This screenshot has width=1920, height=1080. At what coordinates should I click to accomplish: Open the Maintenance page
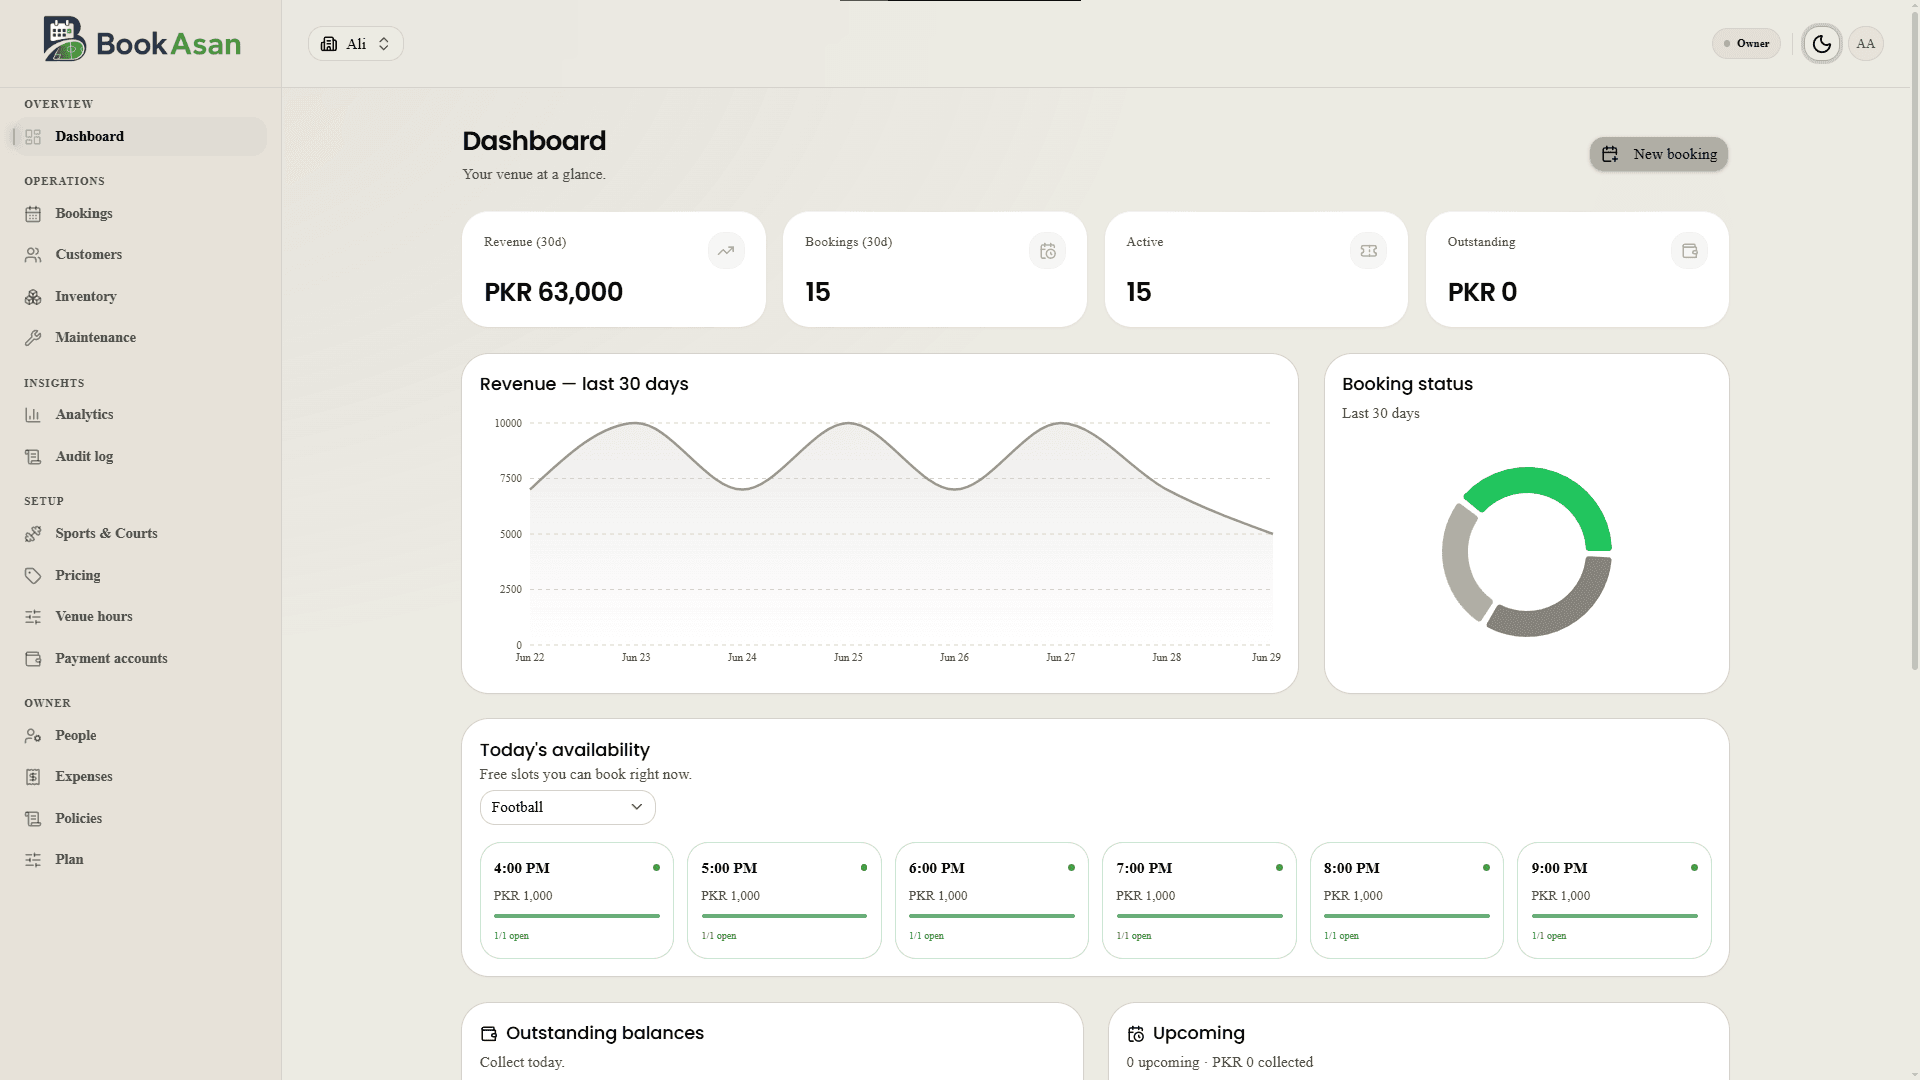140,338
